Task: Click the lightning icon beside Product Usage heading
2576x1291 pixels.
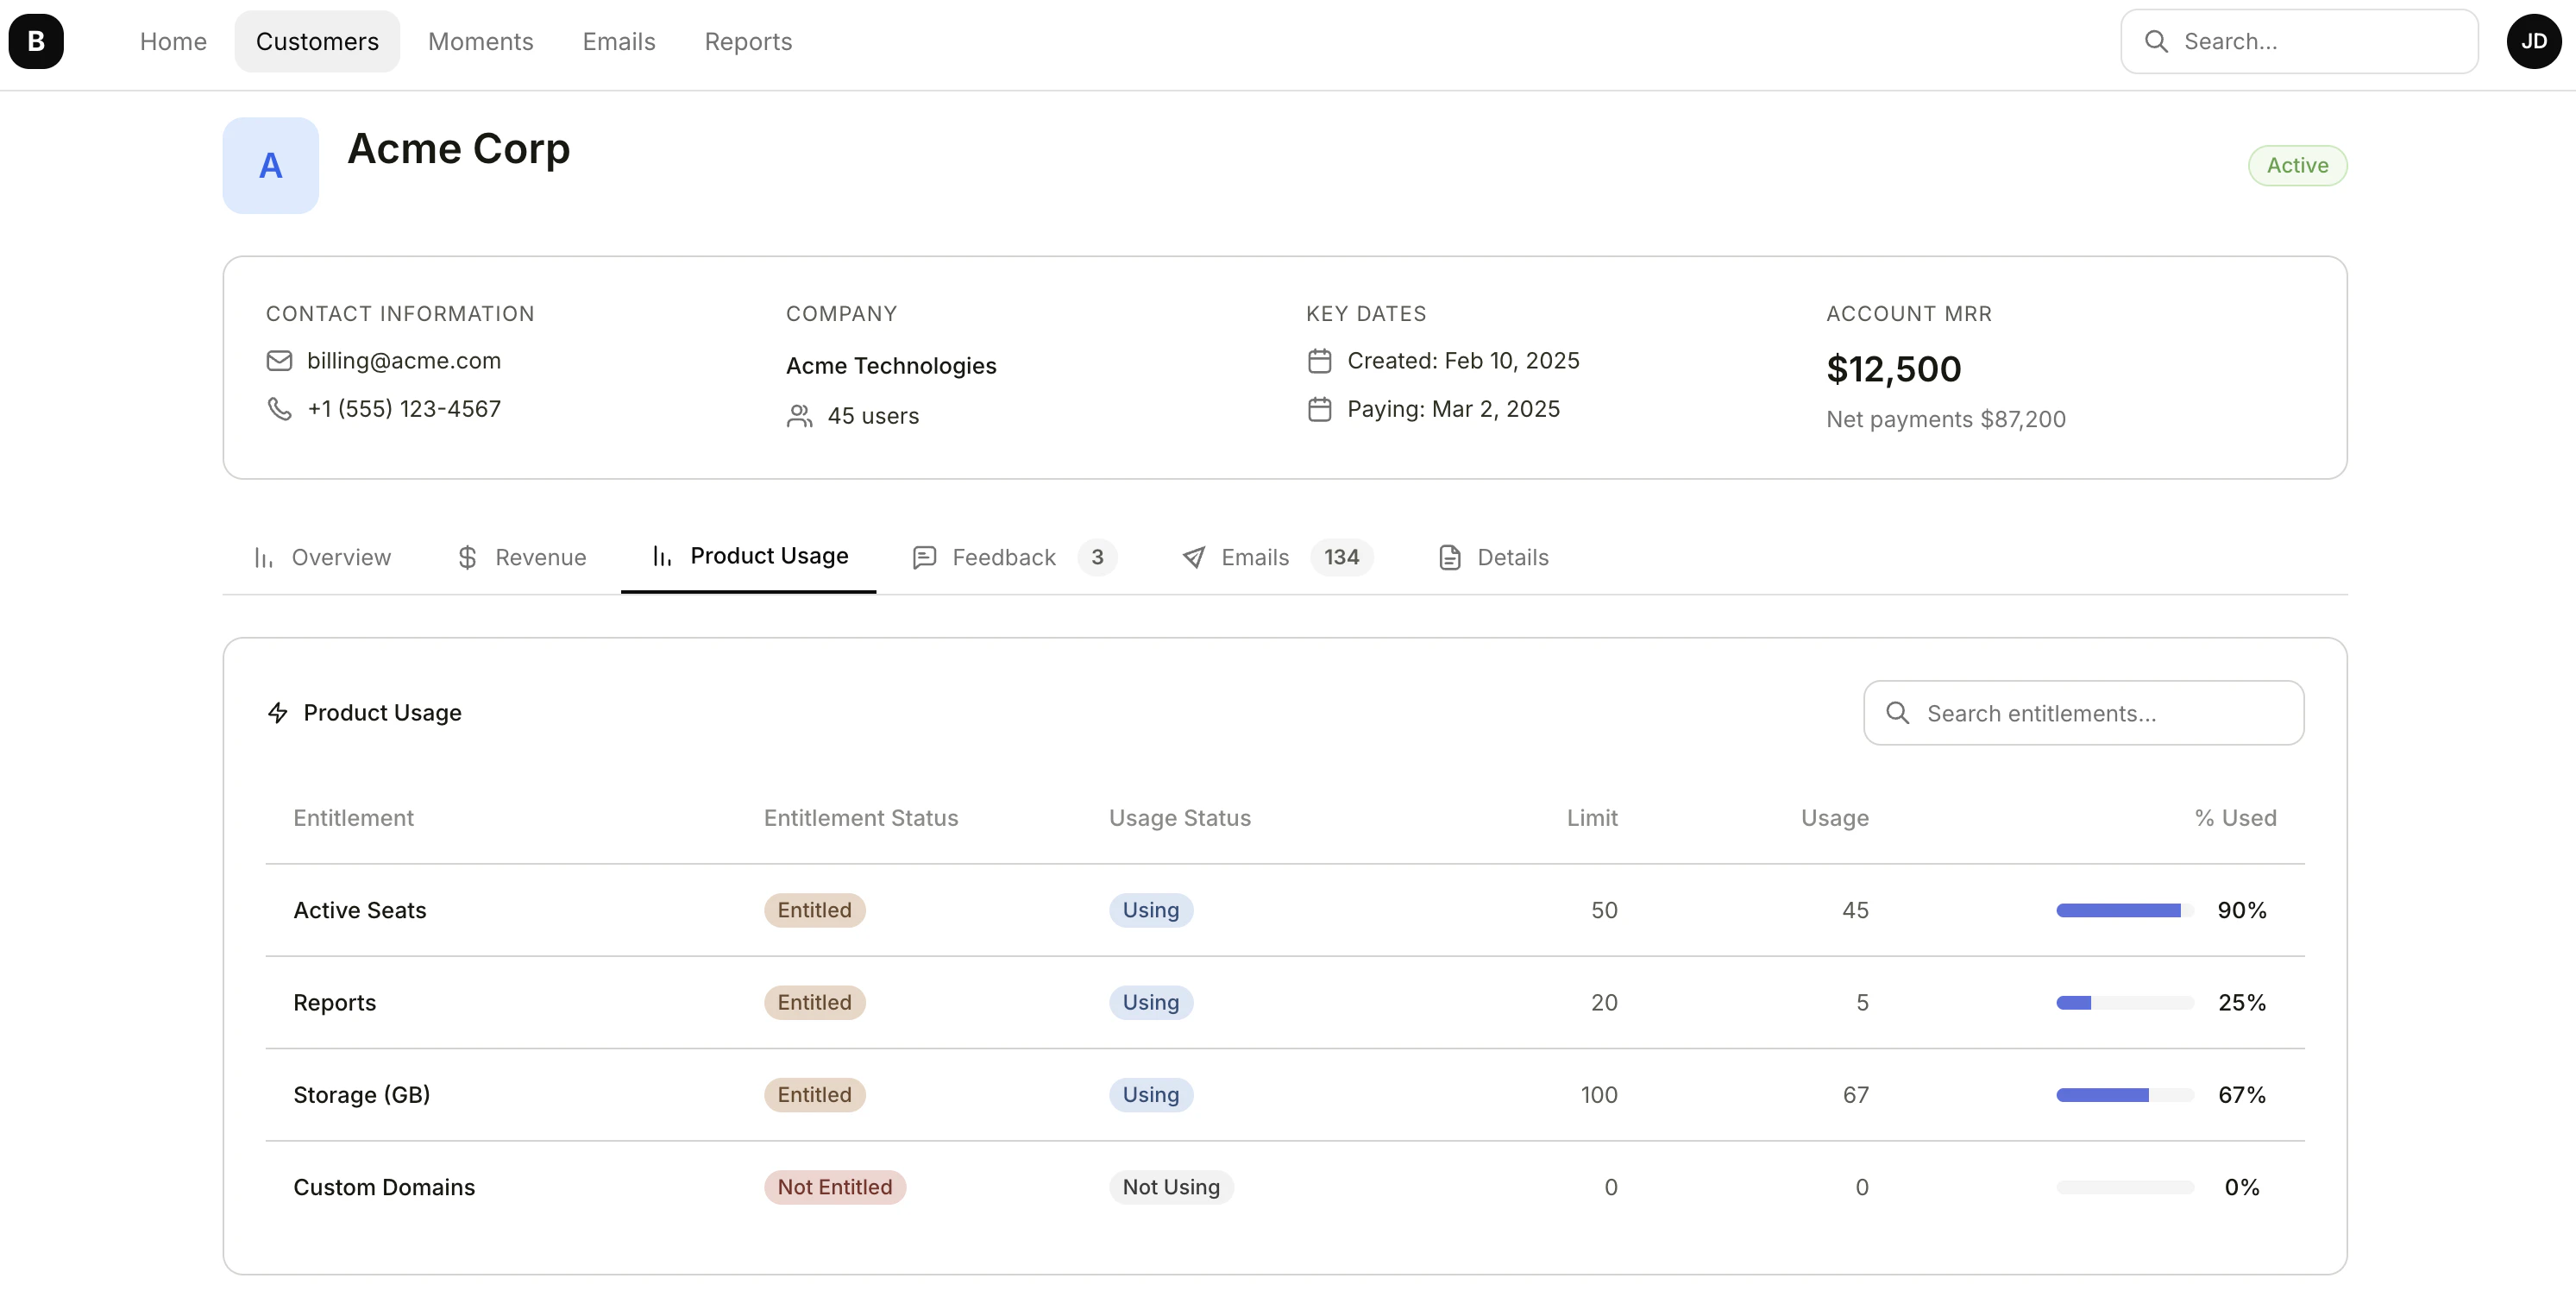Action: [x=278, y=712]
